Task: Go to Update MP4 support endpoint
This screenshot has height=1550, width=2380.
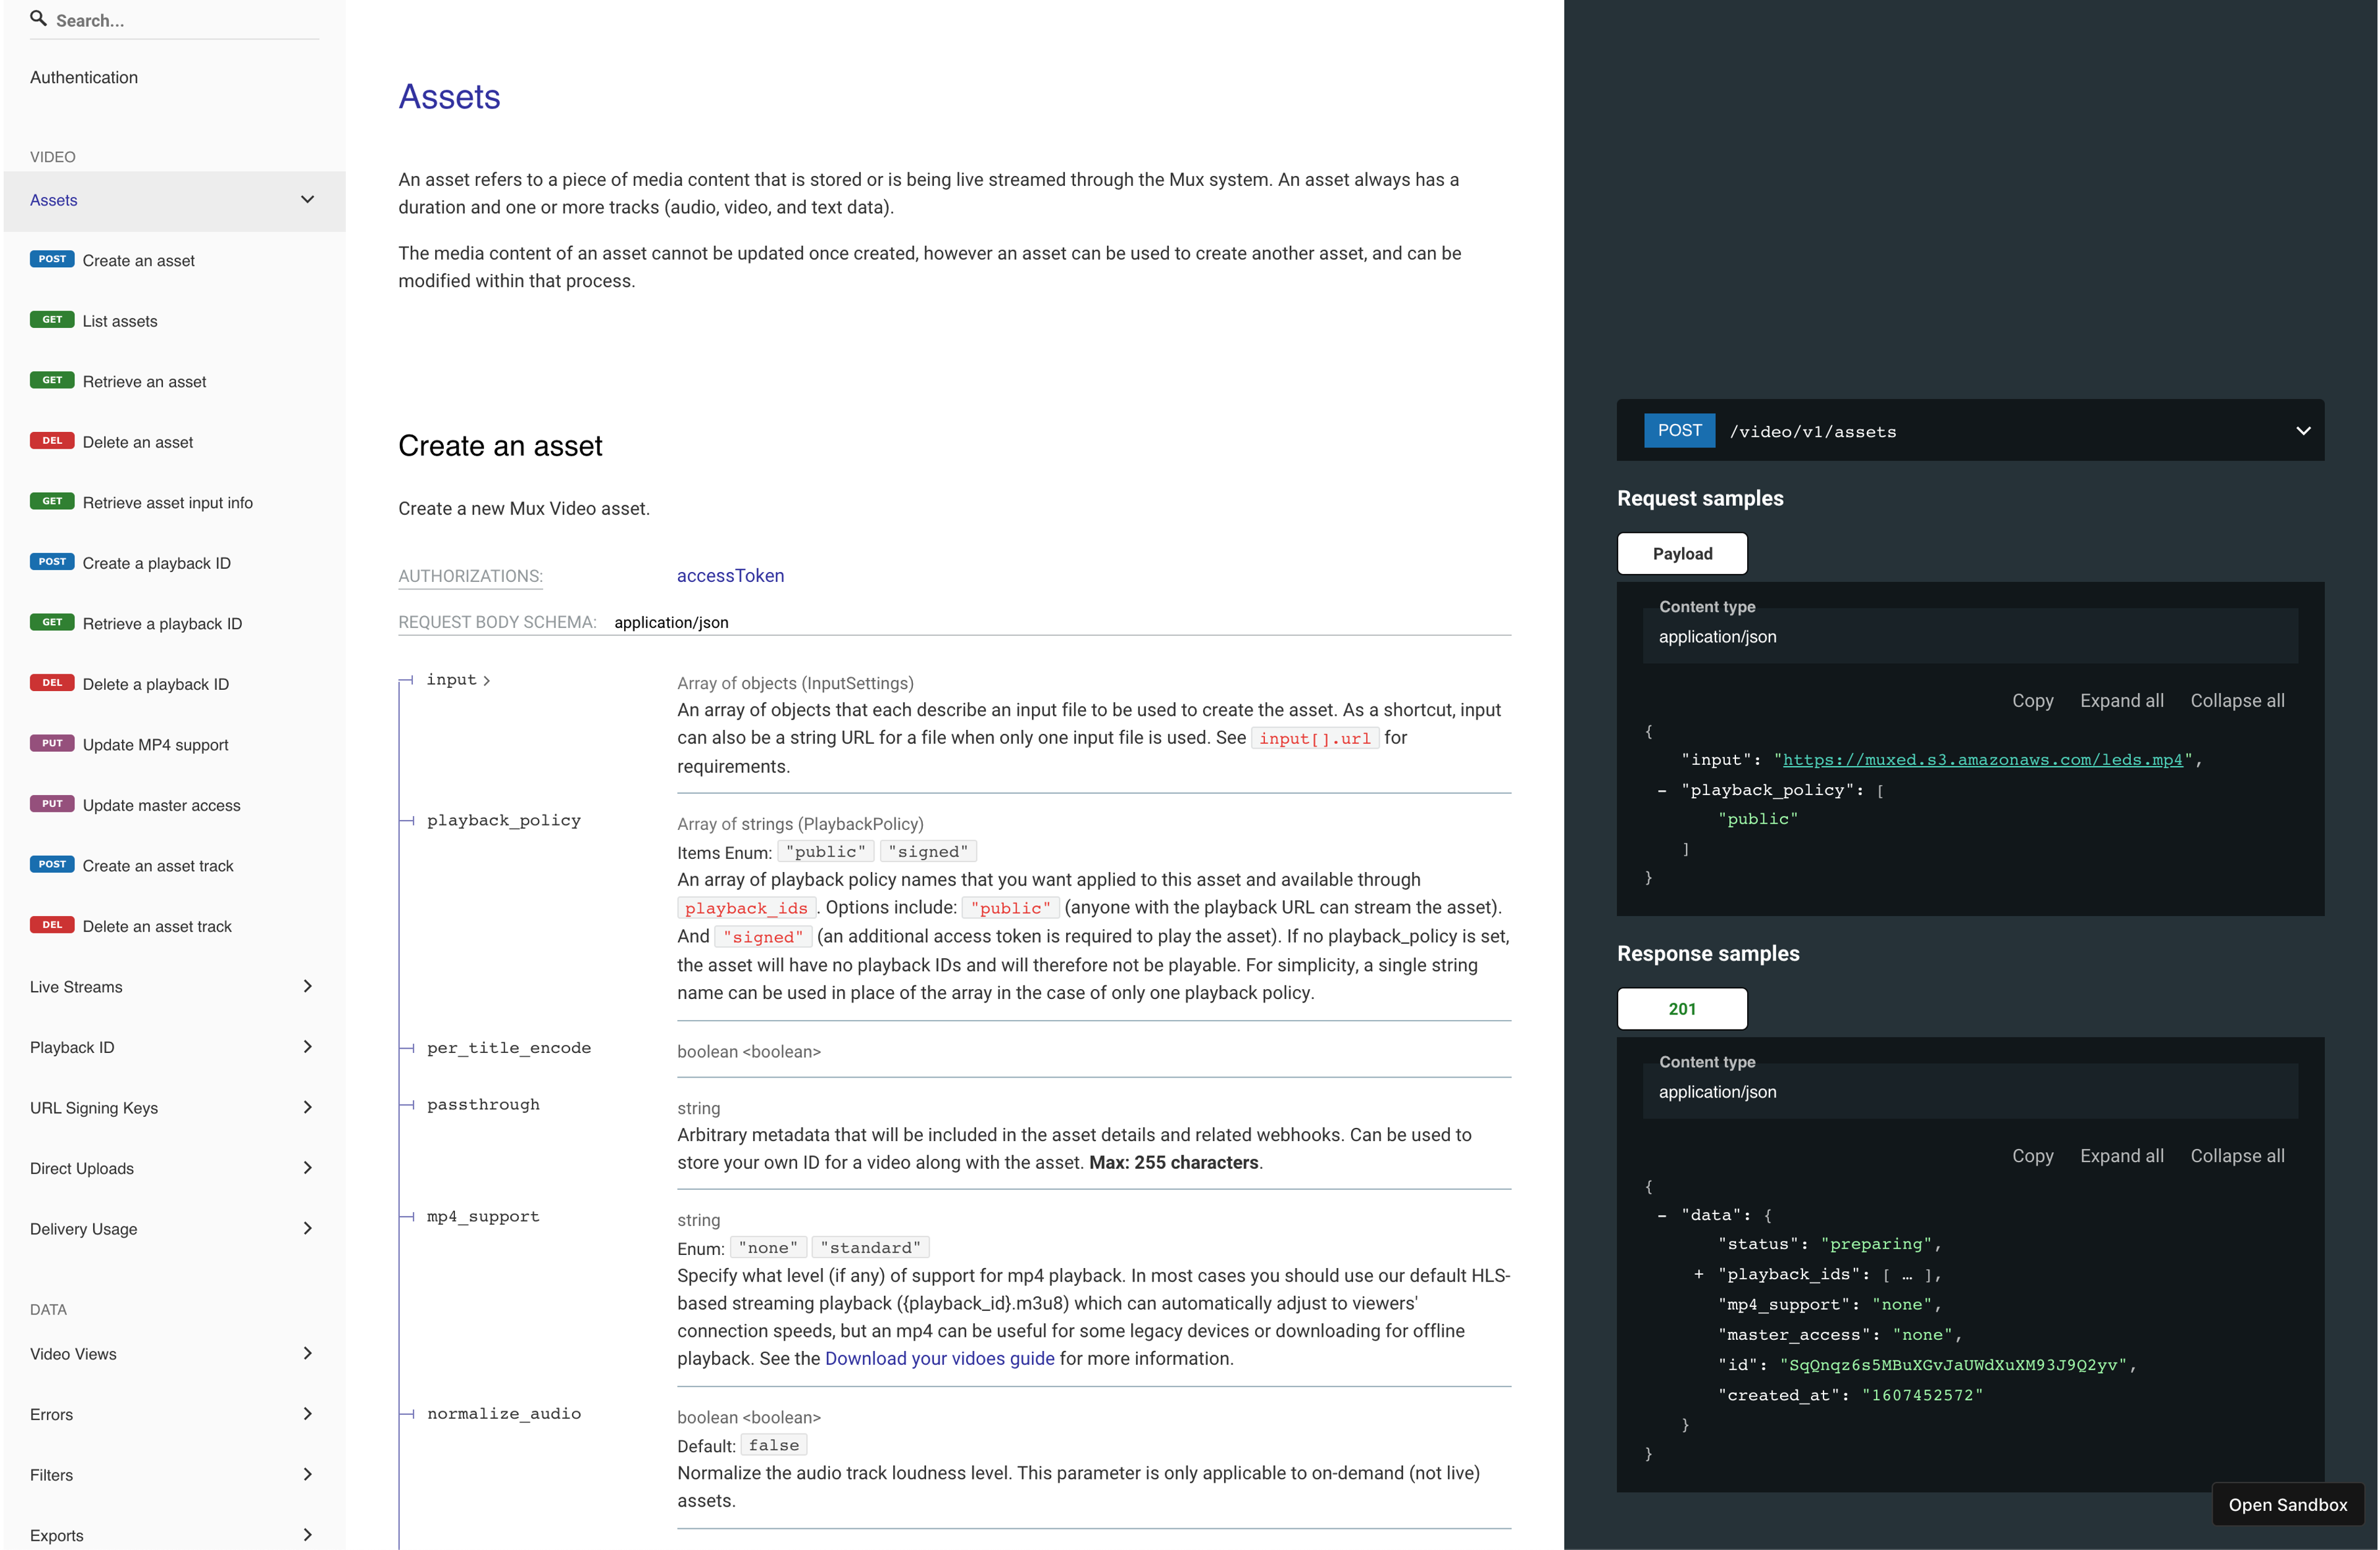Action: point(155,745)
